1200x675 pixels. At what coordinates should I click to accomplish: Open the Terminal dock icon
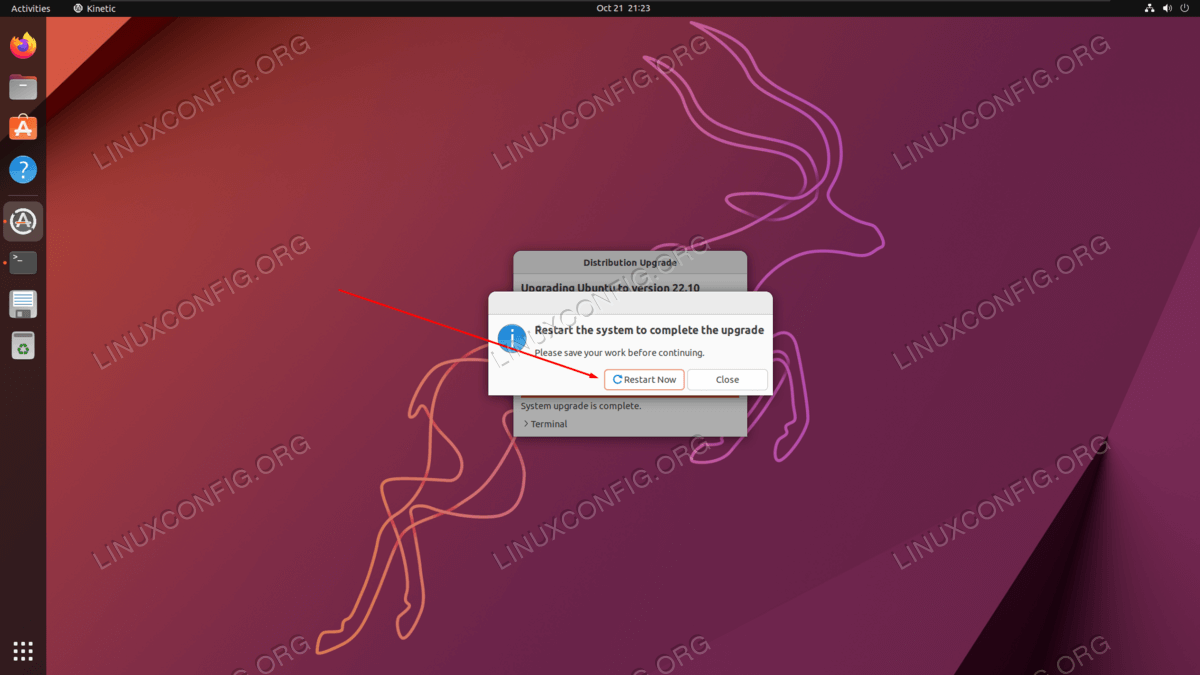(x=23, y=263)
